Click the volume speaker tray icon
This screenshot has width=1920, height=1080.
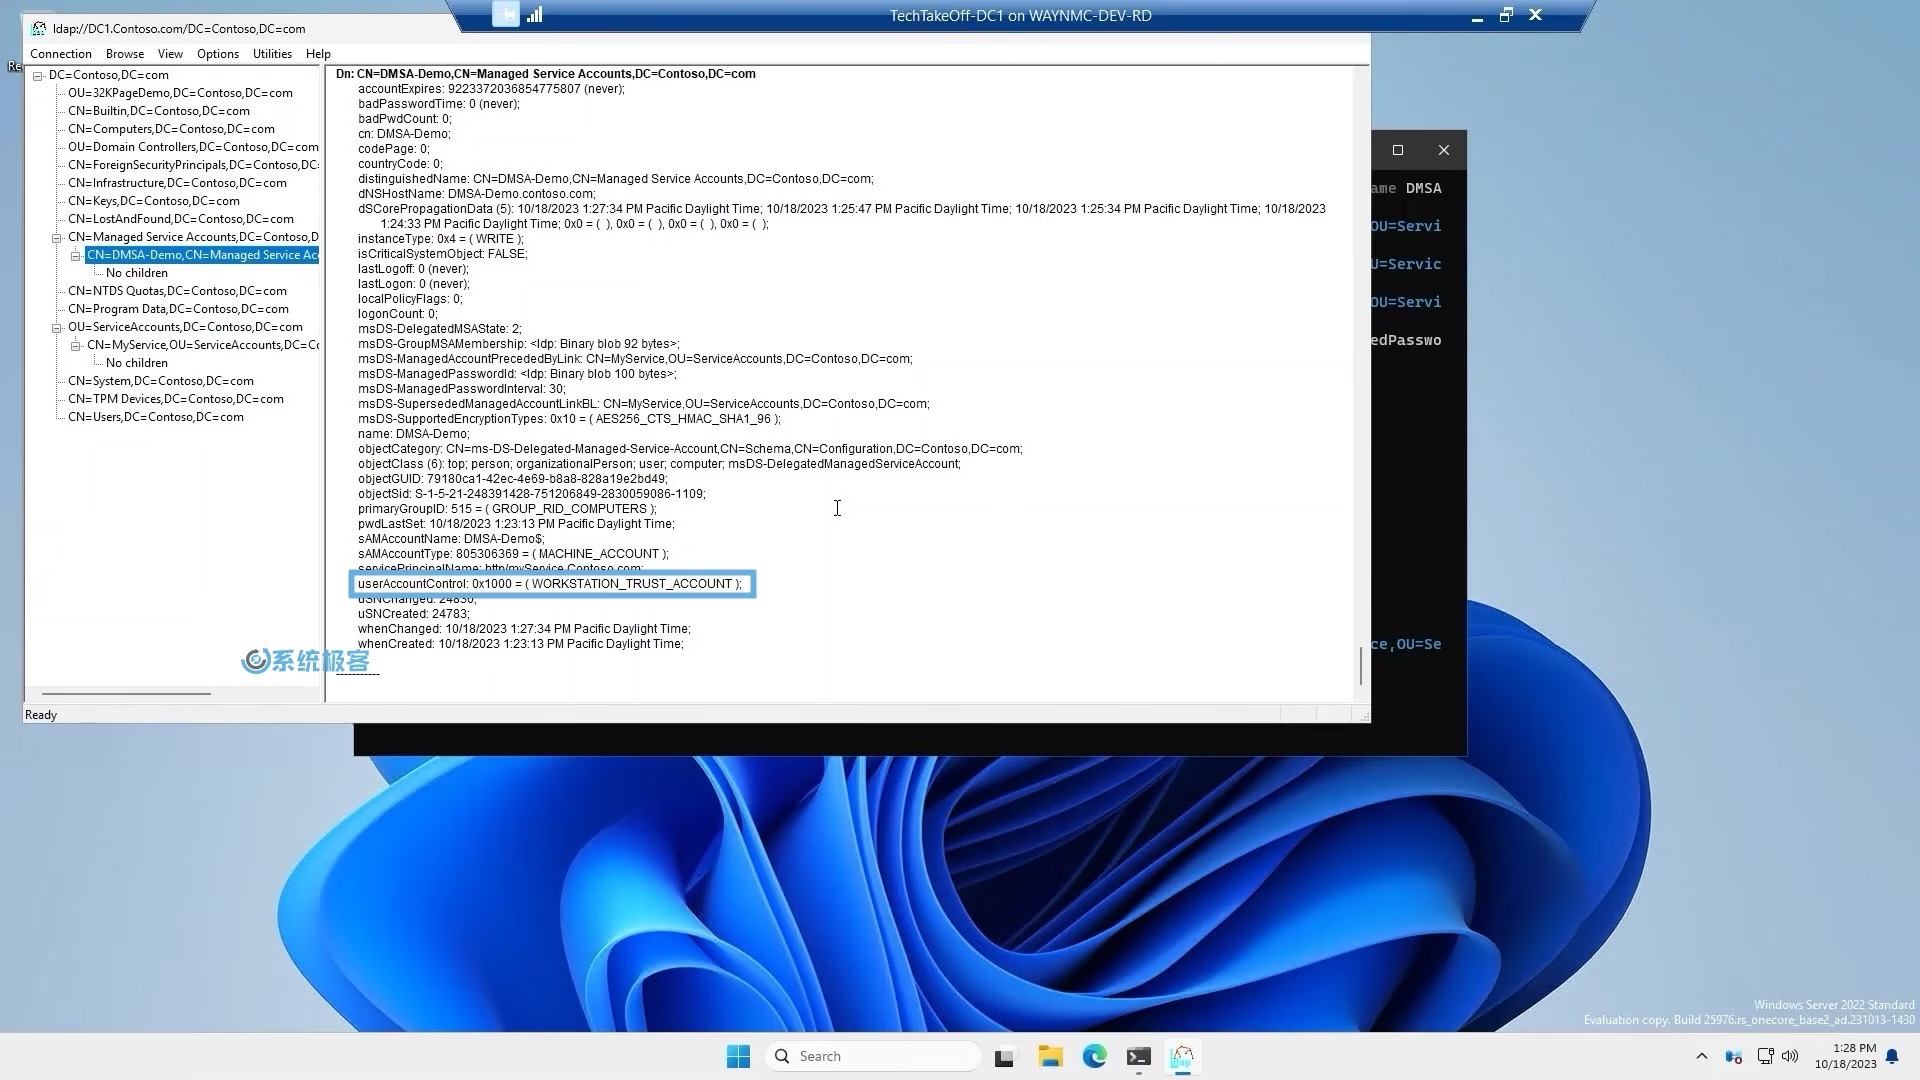pos(1790,1056)
